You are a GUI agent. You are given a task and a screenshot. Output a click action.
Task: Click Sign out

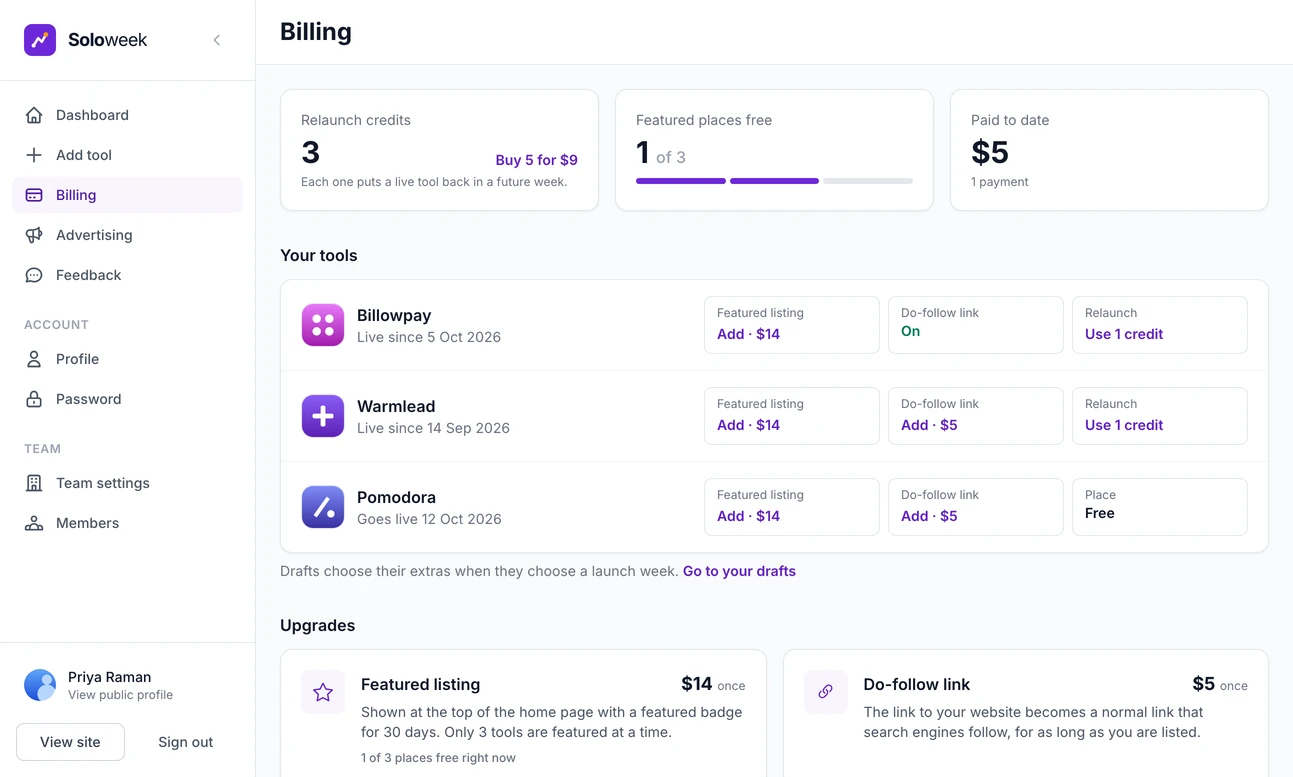(186, 742)
